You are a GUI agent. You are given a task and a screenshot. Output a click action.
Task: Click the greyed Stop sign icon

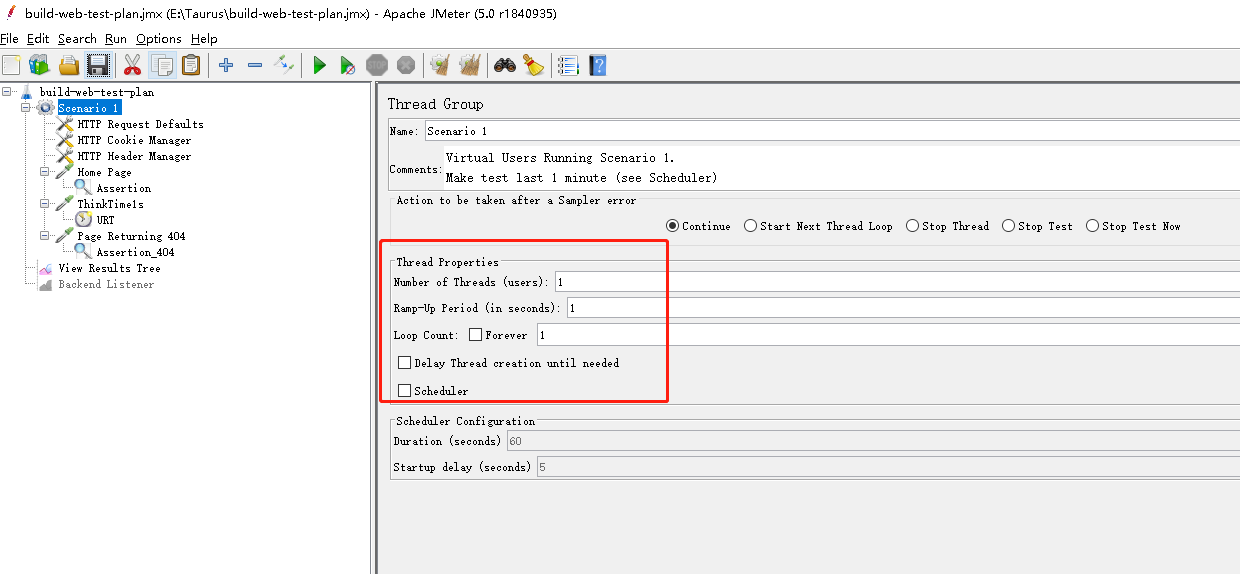click(377, 65)
